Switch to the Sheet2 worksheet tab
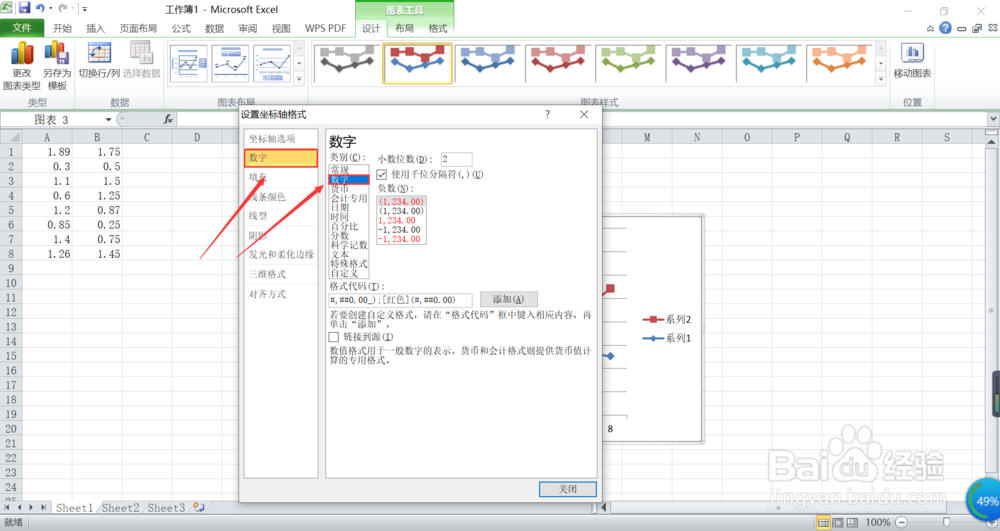 click(121, 508)
